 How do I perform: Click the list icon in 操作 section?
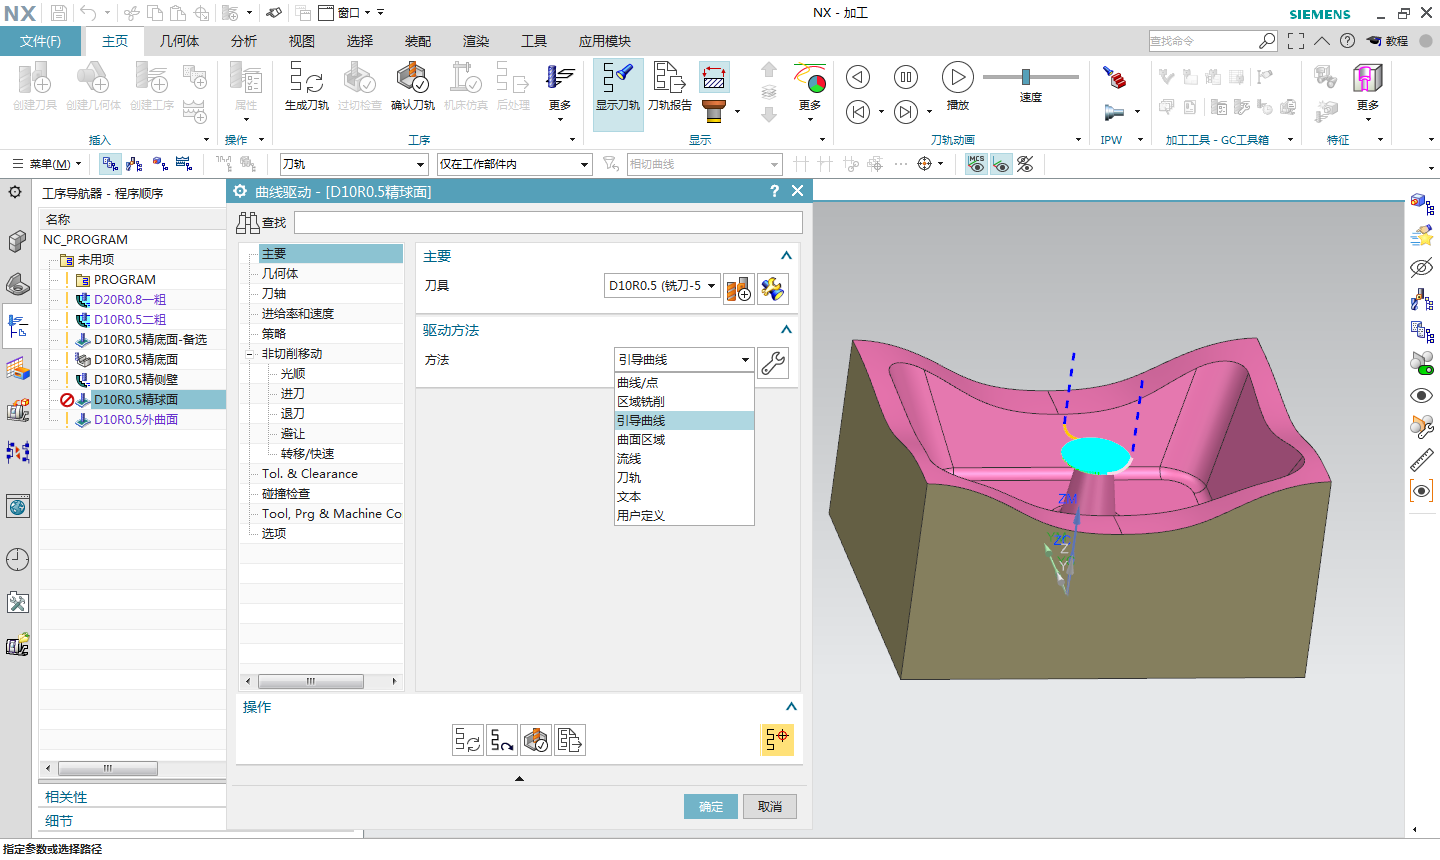pos(570,740)
